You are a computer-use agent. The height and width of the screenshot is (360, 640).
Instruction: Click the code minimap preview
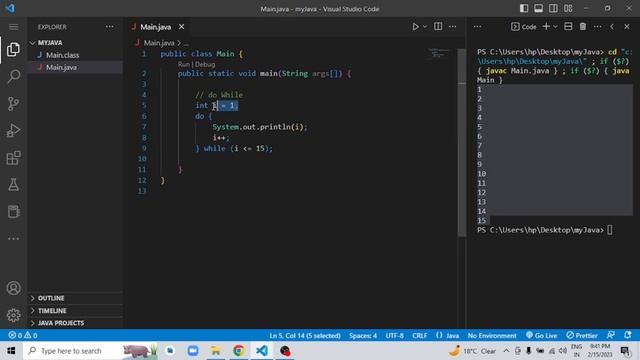tap(438, 53)
